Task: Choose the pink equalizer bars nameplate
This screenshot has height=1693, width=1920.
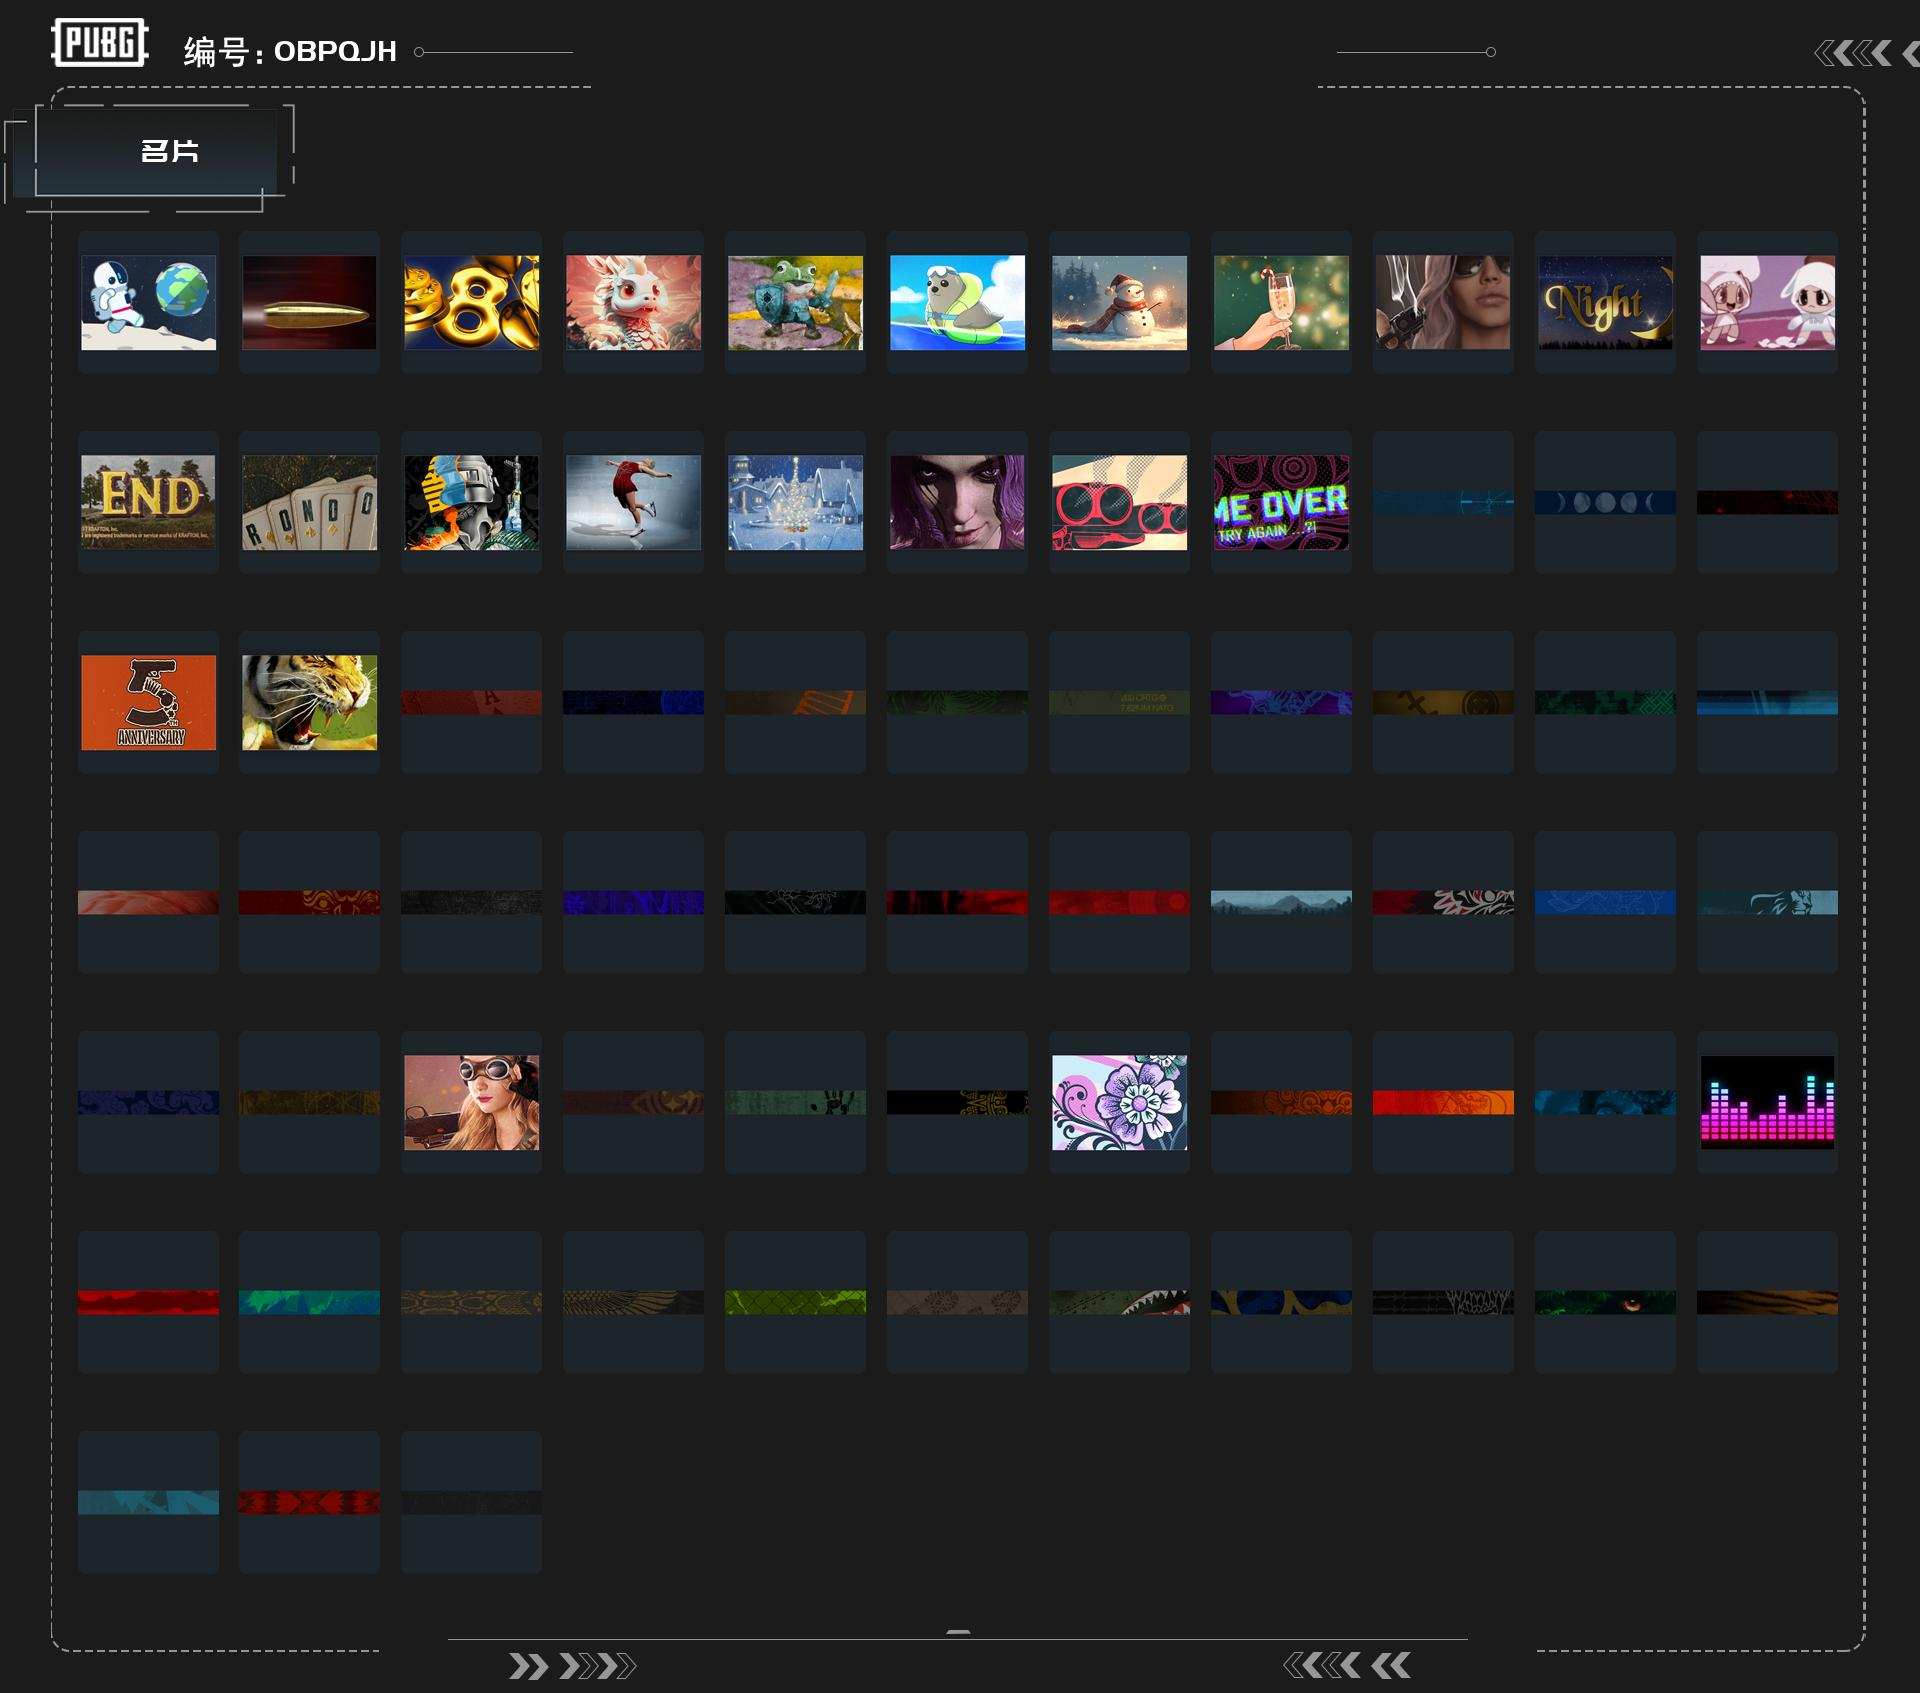Action: [x=1767, y=1102]
